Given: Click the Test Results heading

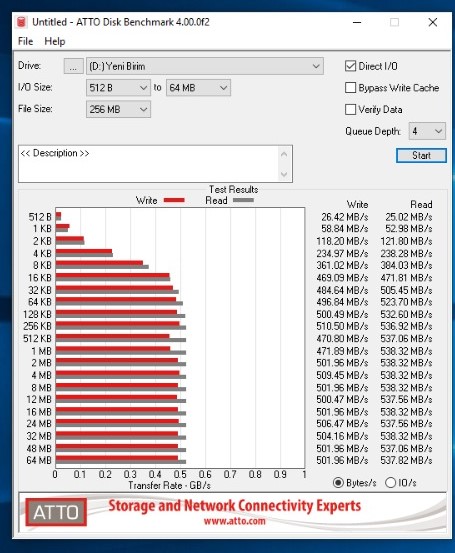Looking at the screenshot, I should tap(233, 189).
